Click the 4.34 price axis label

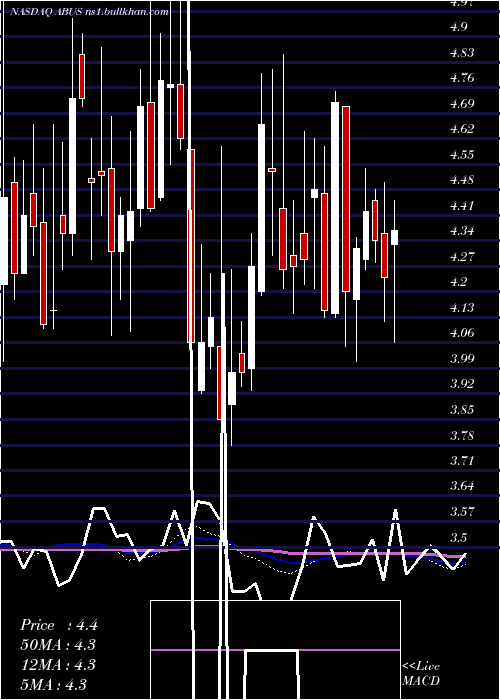462,231
